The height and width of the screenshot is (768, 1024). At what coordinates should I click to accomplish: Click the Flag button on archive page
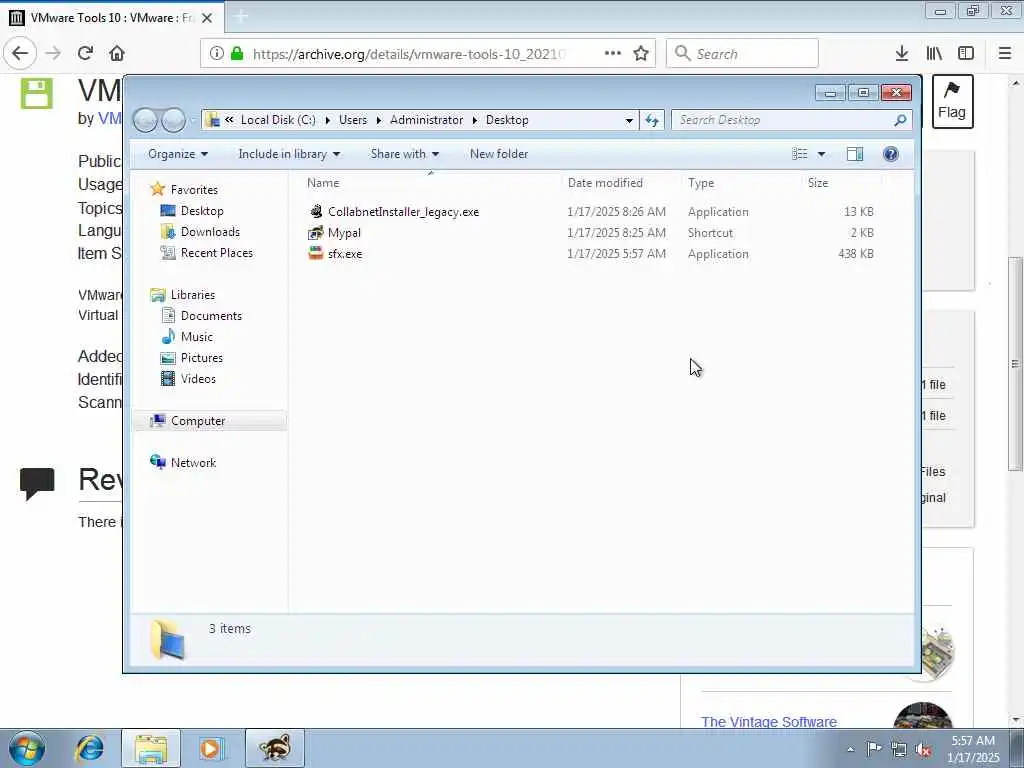[952, 101]
